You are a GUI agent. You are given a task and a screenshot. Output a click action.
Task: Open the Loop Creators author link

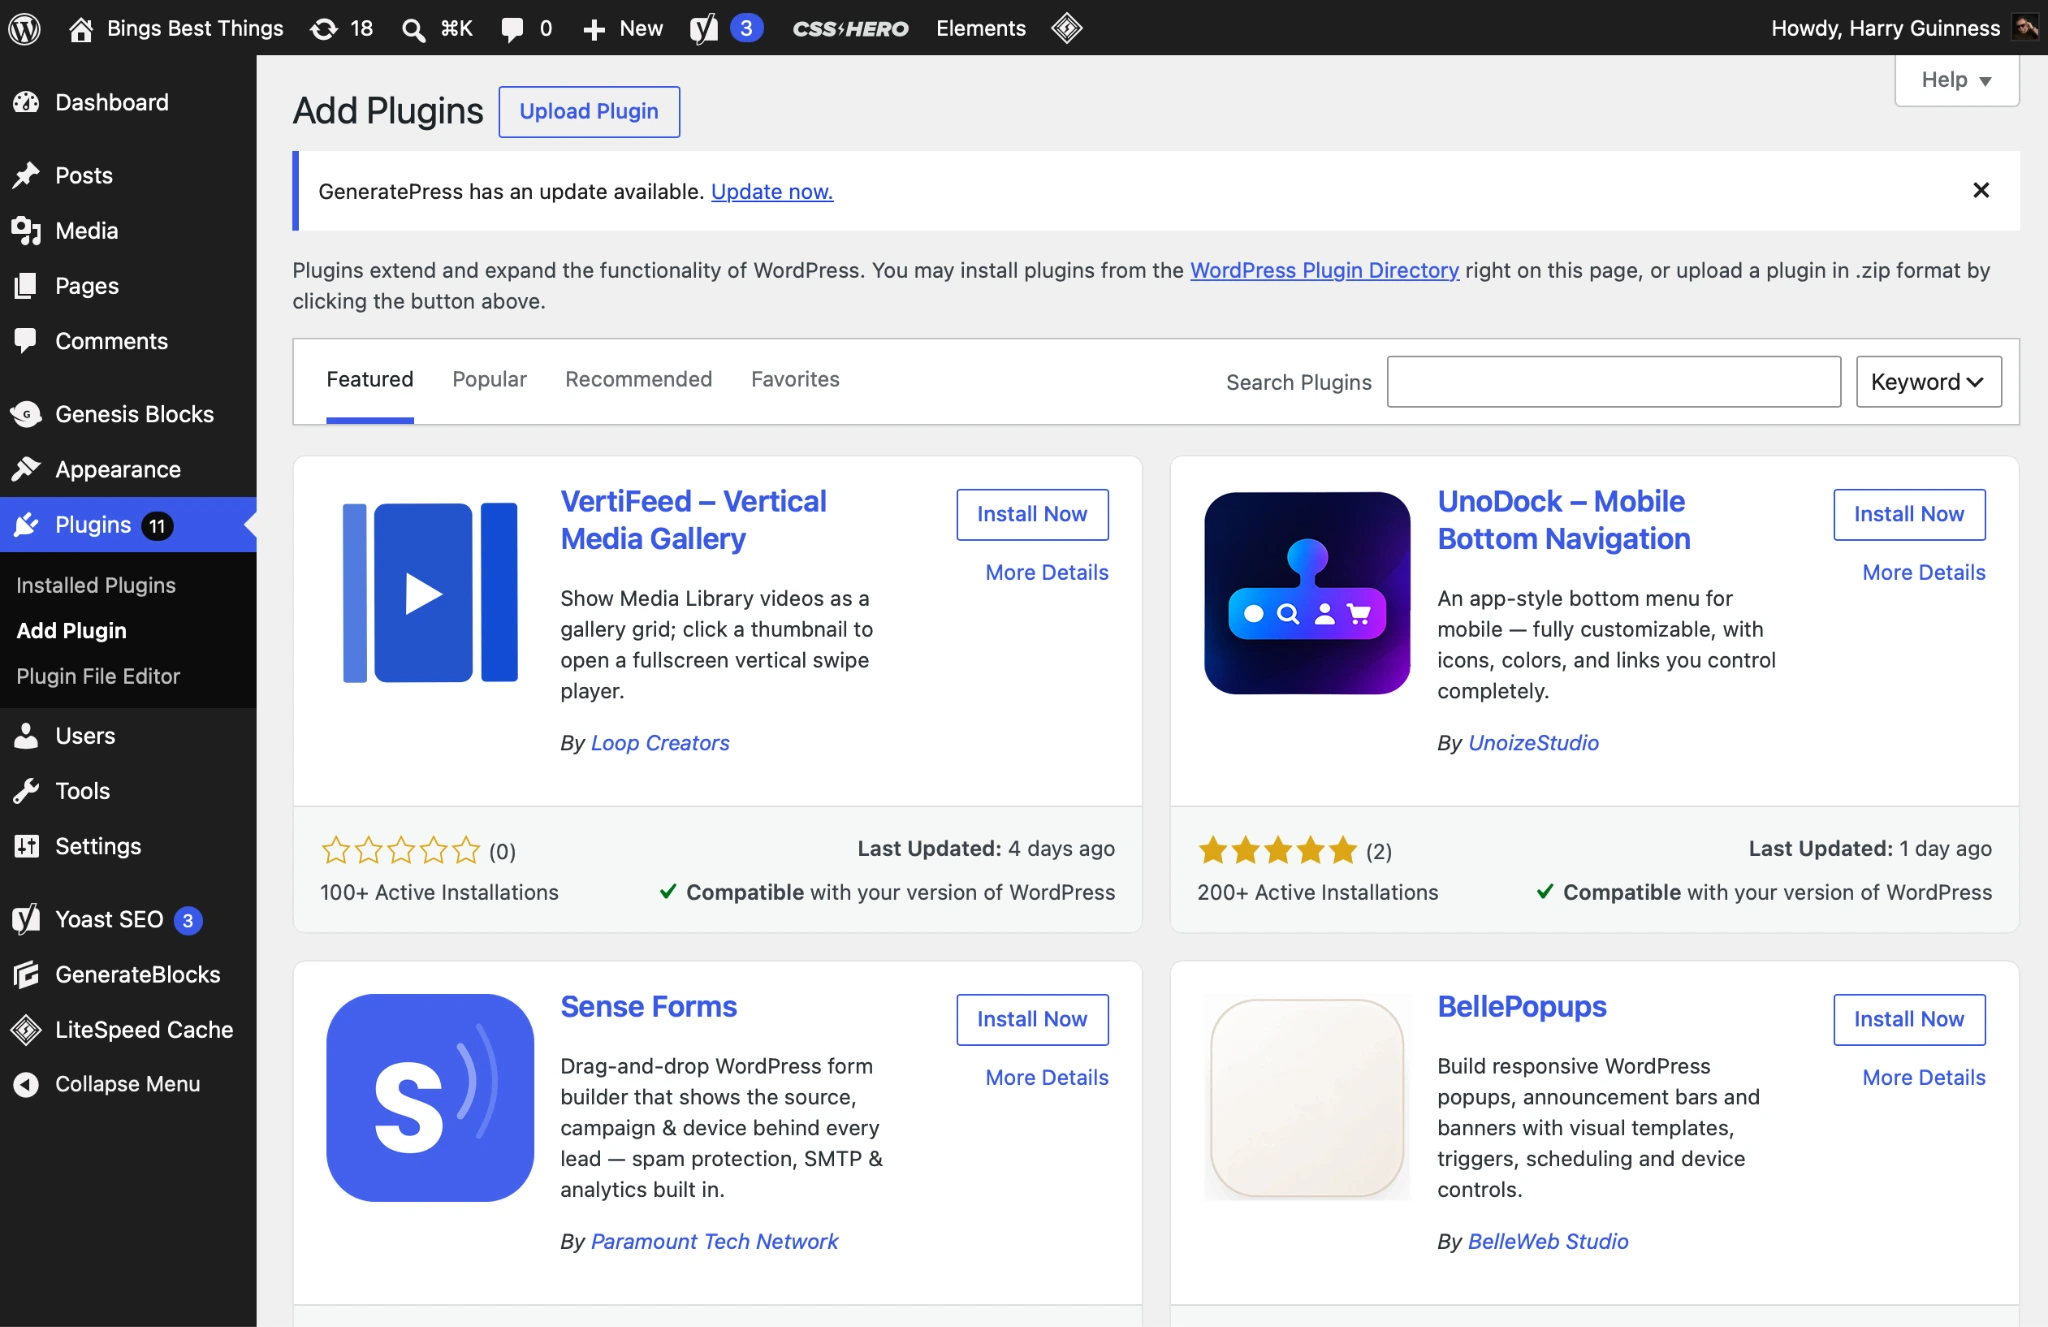[660, 743]
